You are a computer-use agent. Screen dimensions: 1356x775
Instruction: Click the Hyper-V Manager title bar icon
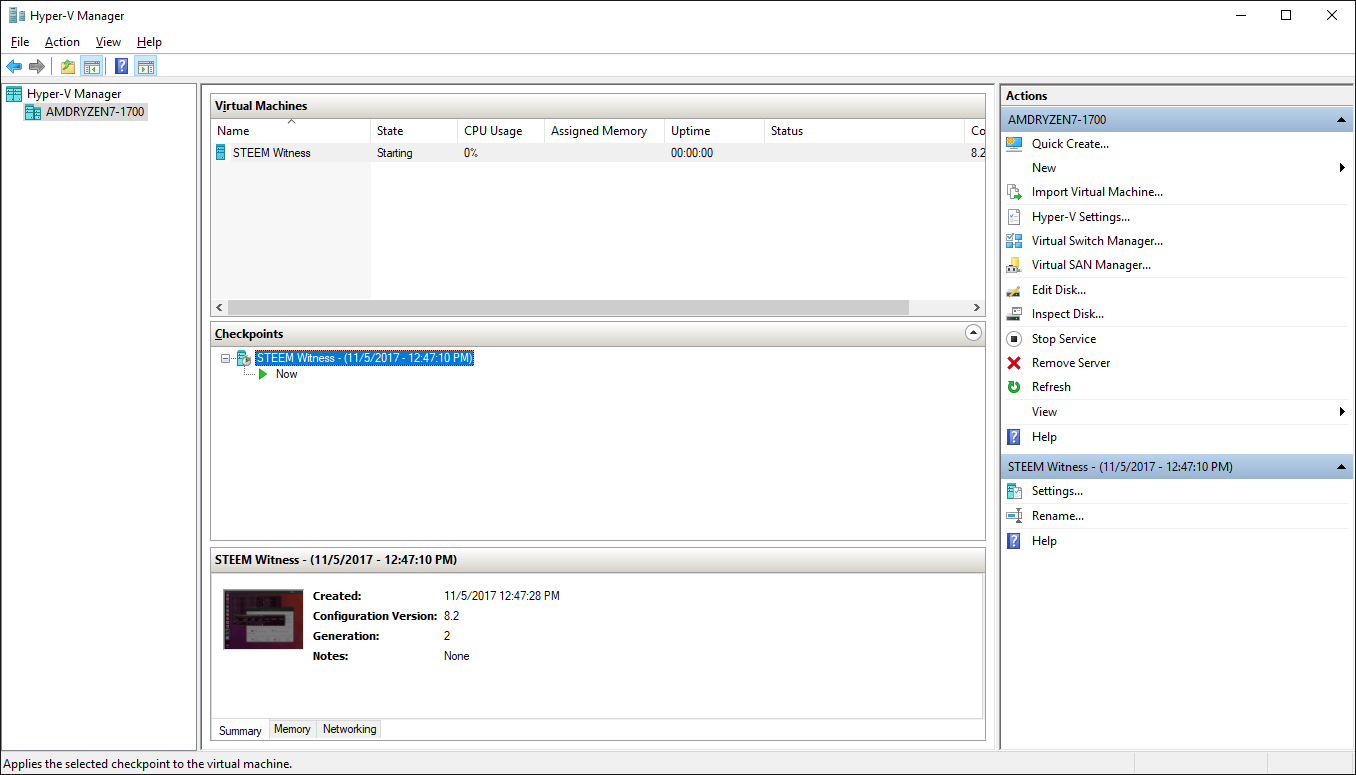pos(17,15)
